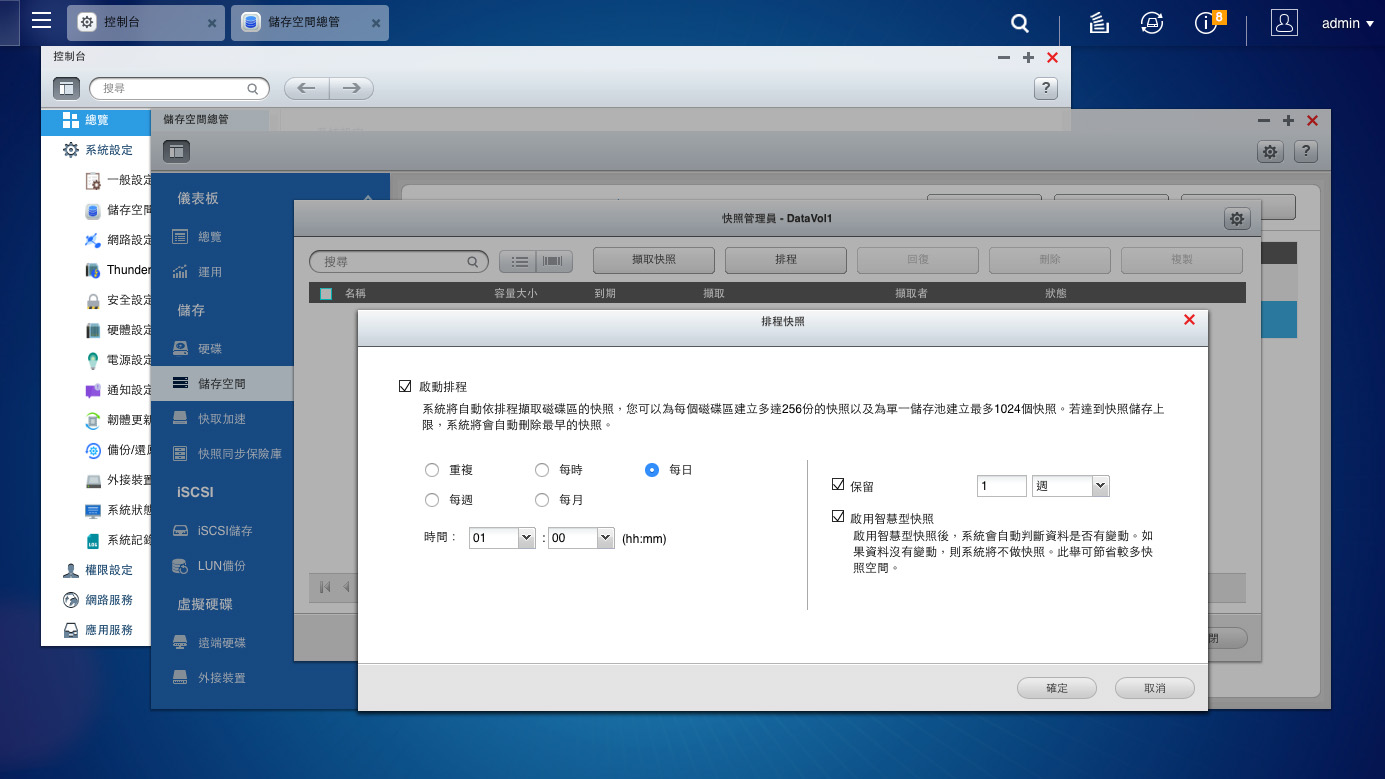Open the admin account dropdown
This screenshot has width=1385, height=779.
pos(1347,24)
